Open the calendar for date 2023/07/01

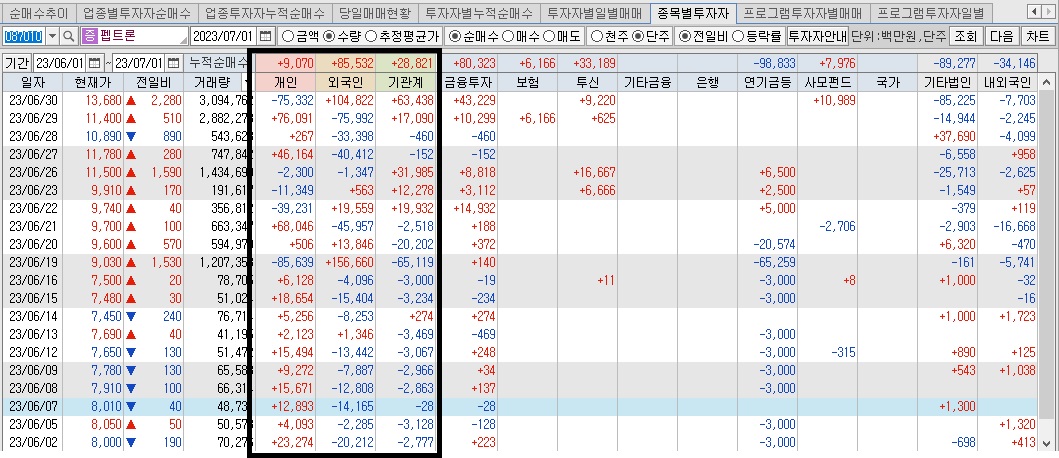(x=266, y=36)
